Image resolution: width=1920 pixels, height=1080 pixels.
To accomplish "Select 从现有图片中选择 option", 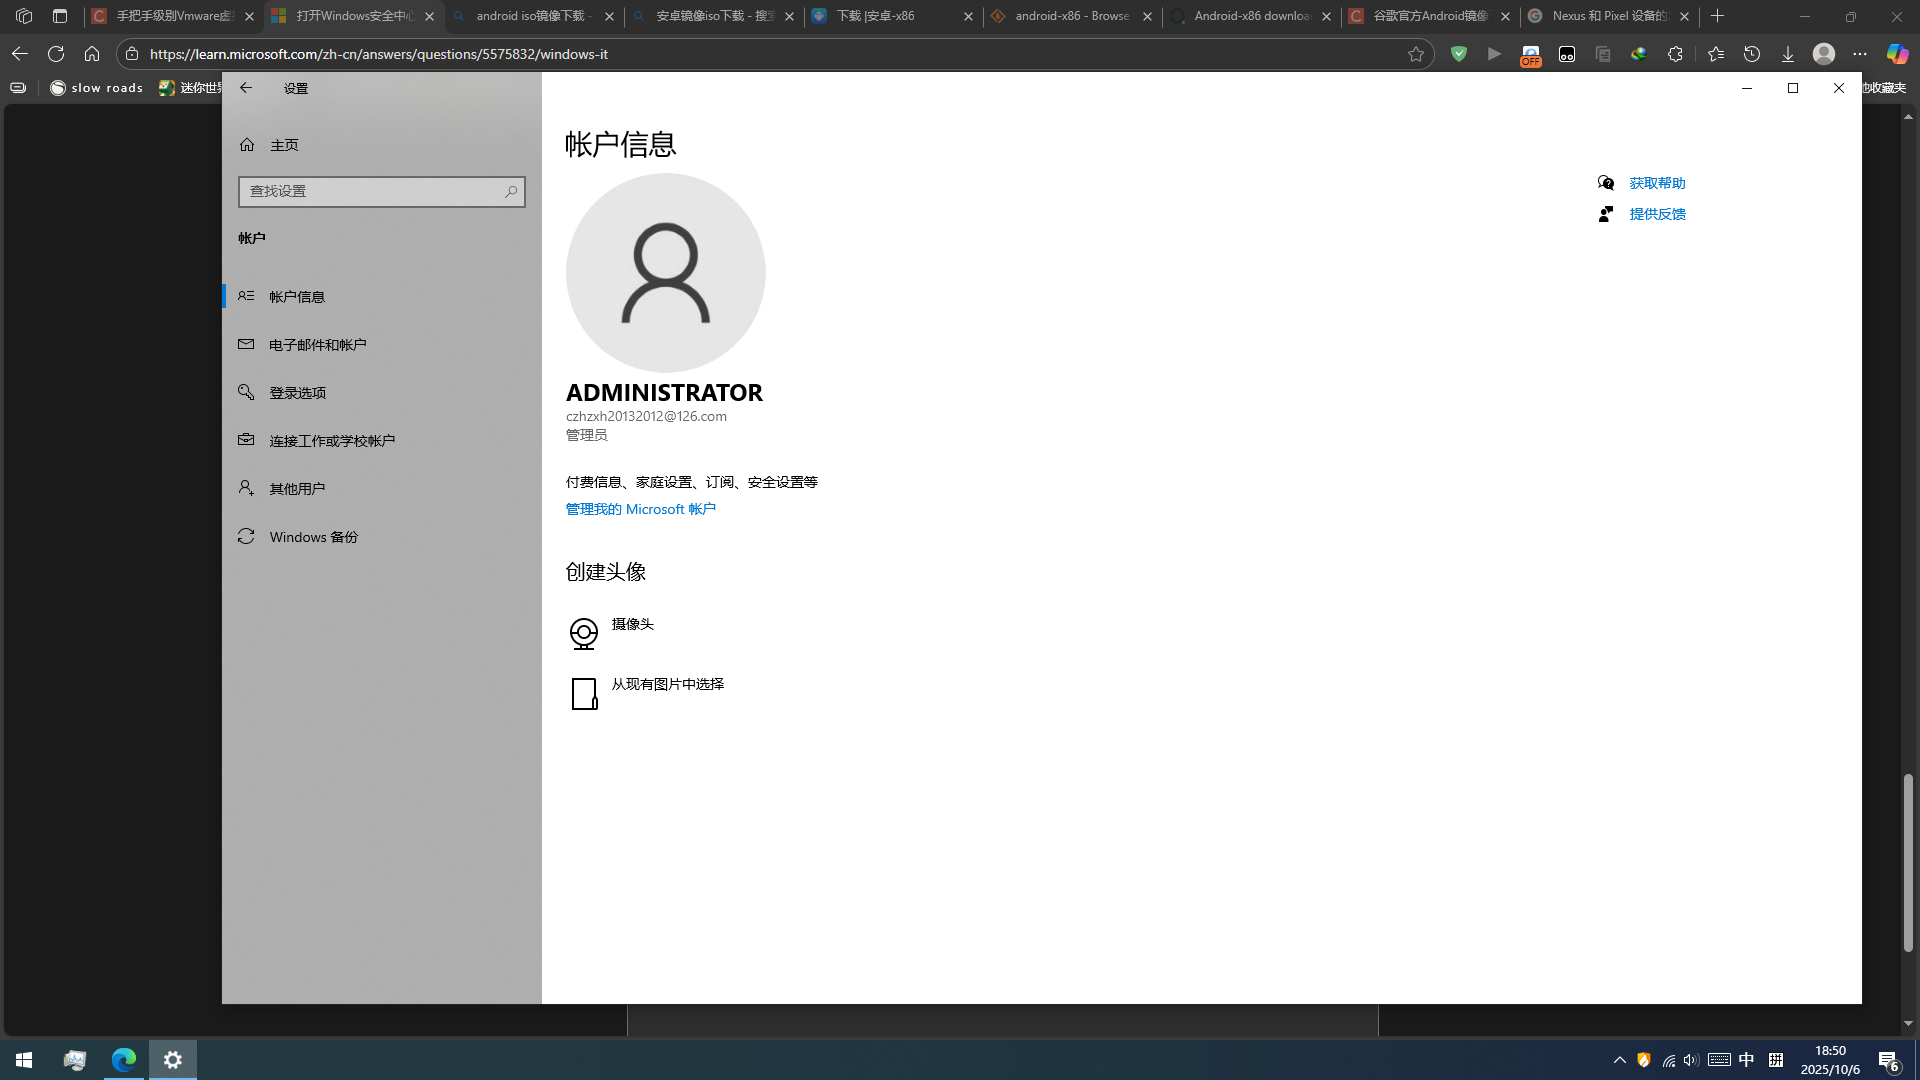I will 666,685.
